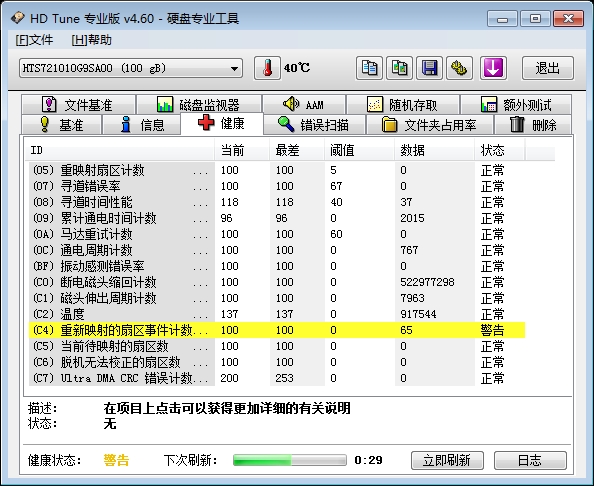Switch to the 删除 tab
Viewport: 594px width, 486px height.
[533, 125]
